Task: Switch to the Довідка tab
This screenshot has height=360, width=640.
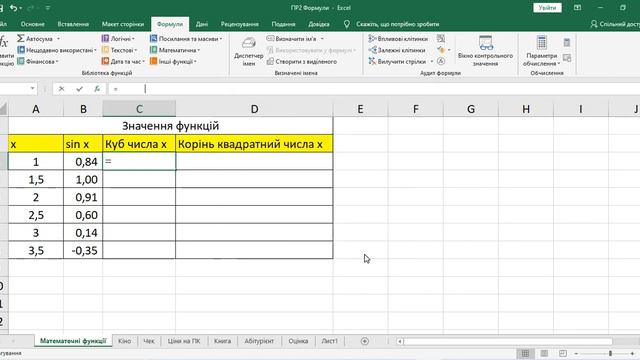Action: [319, 24]
